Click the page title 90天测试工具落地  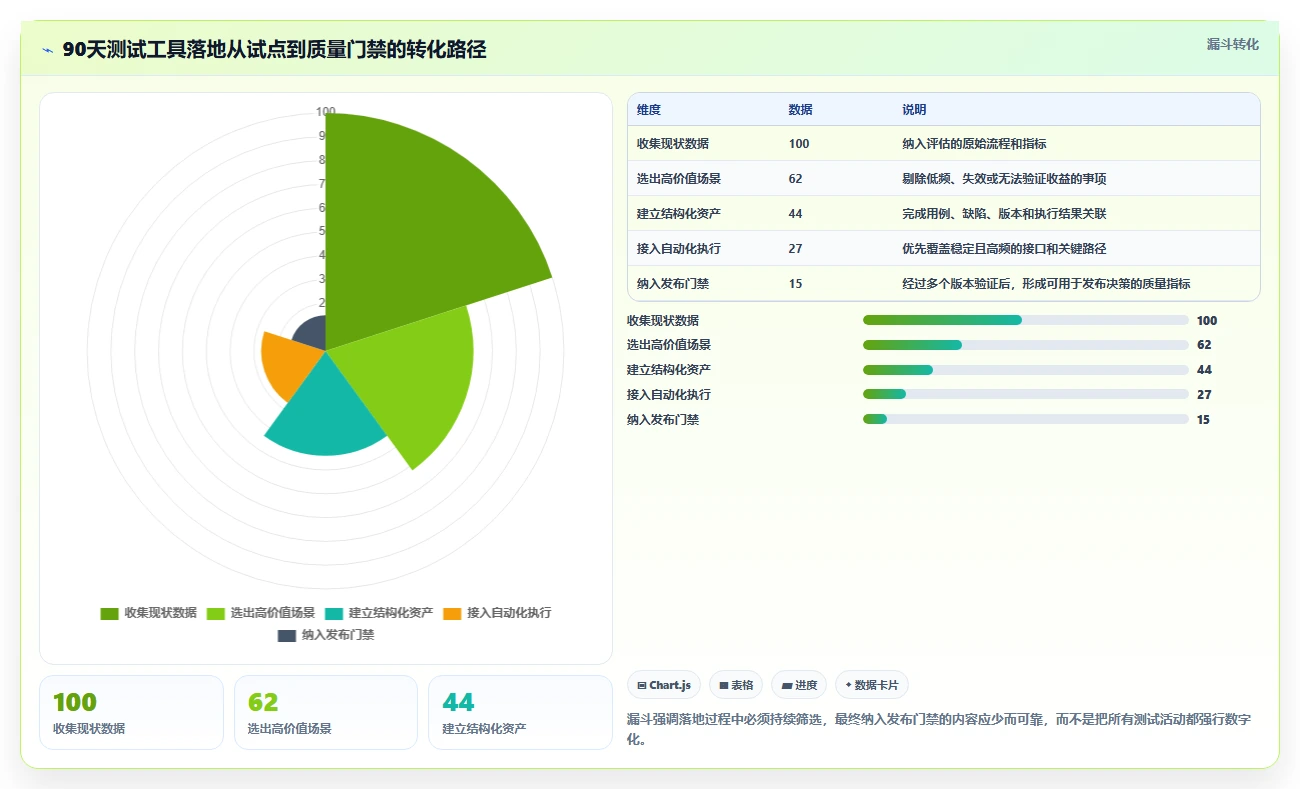coord(274,50)
